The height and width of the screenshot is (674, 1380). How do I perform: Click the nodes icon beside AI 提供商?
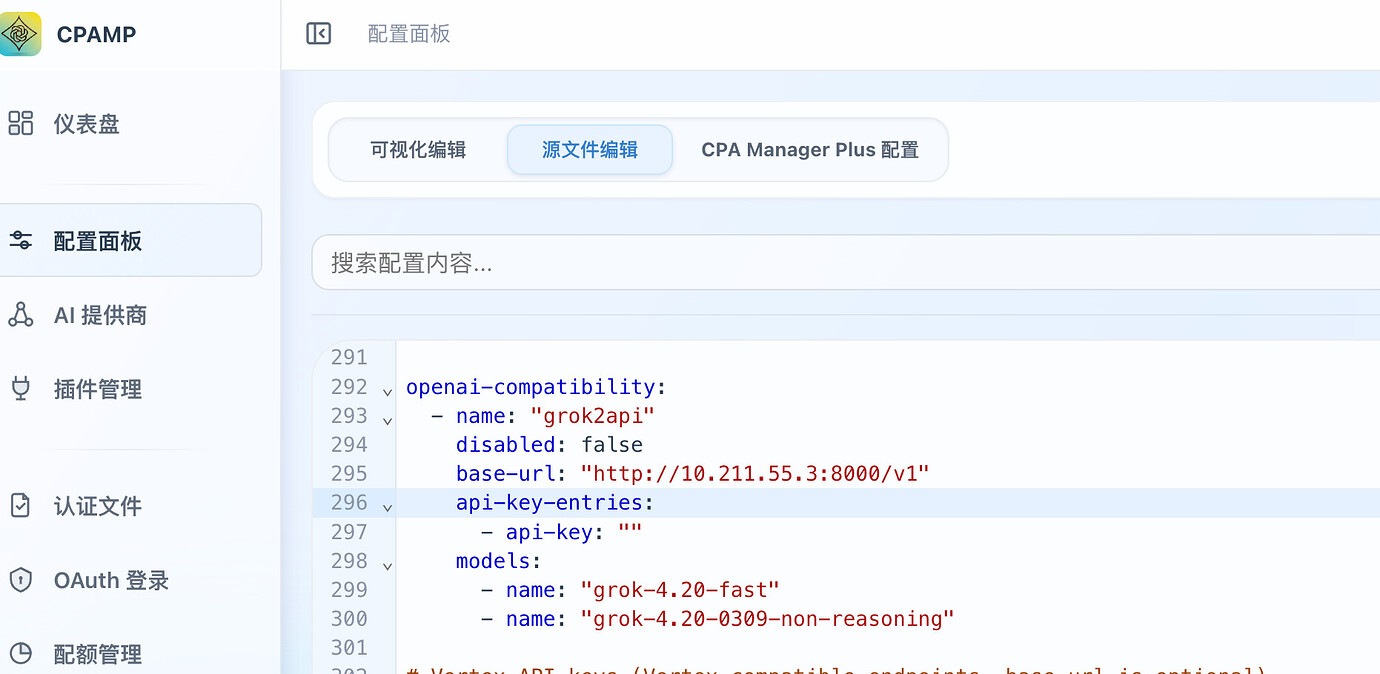click(20, 314)
